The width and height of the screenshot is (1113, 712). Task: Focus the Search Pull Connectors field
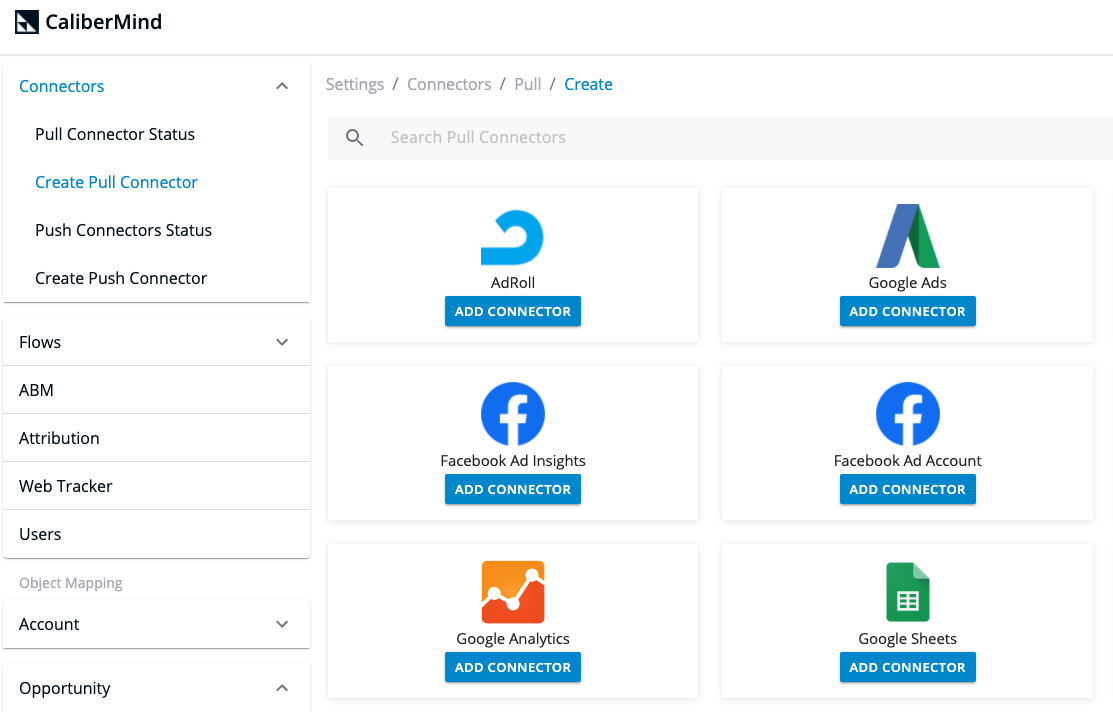click(720, 138)
